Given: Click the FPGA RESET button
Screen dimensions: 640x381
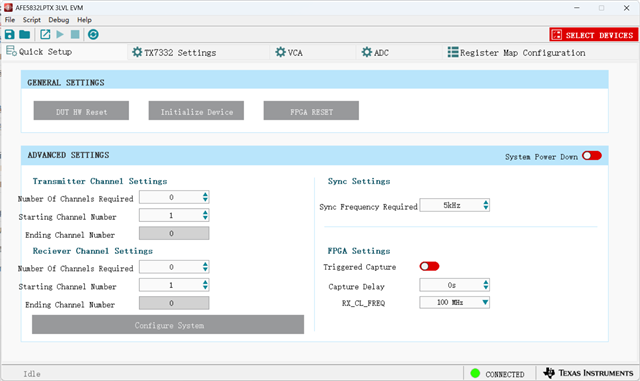Looking at the screenshot, I should (311, 111).
